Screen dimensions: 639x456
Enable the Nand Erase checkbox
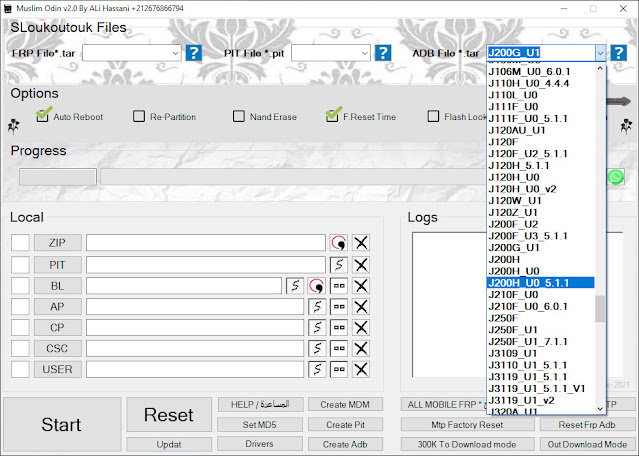[239, 116]
